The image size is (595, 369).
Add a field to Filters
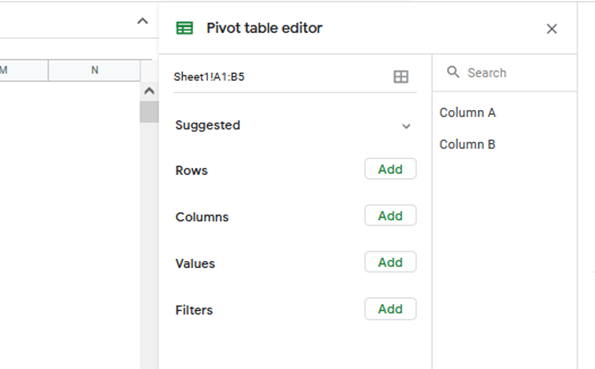point(390,309)
